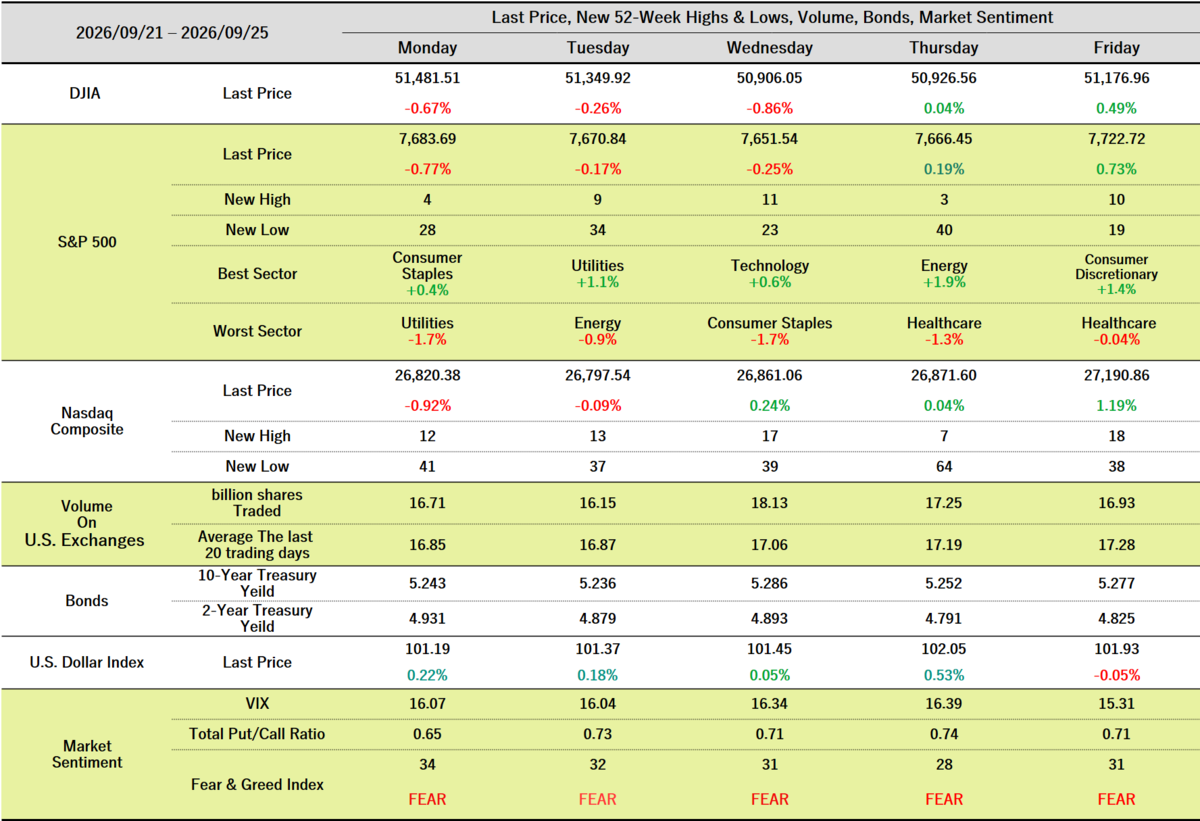This screenshot has height=821, width=1200.
Task: Select the Wednesday column header
Action: pos(770,48)
